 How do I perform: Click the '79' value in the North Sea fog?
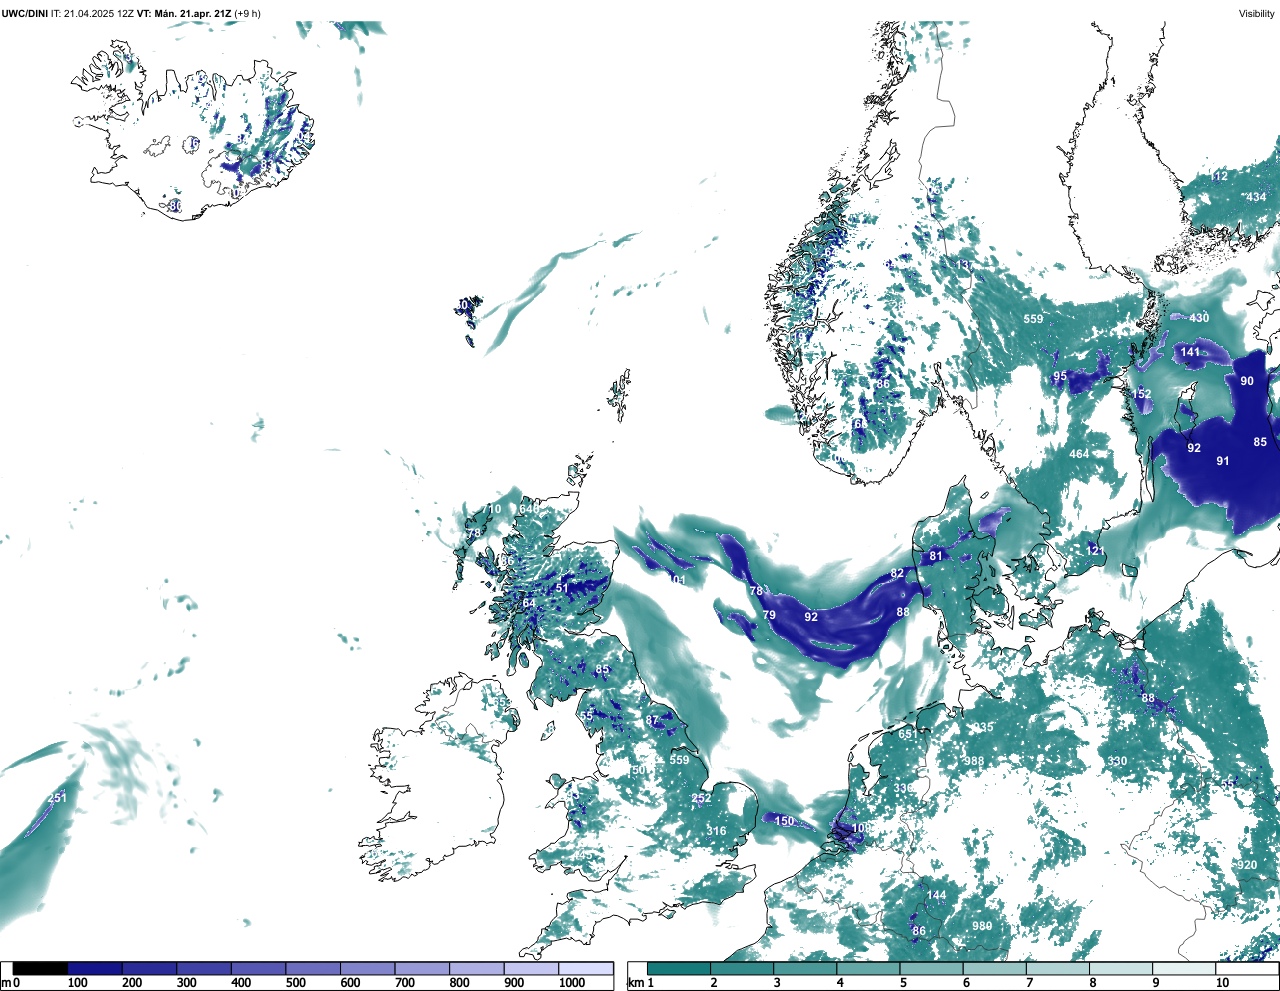[x=769, y=615]
